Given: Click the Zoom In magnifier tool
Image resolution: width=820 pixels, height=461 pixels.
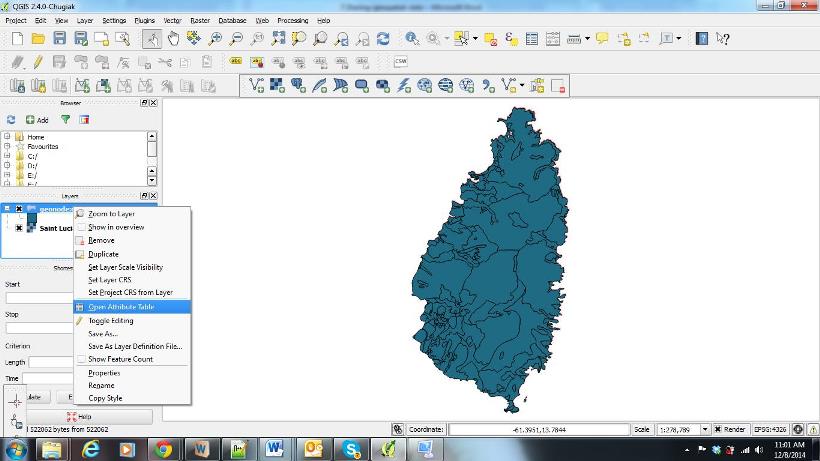Looking at the screenshot, I should pyautogui.click(x=215, y=39).
